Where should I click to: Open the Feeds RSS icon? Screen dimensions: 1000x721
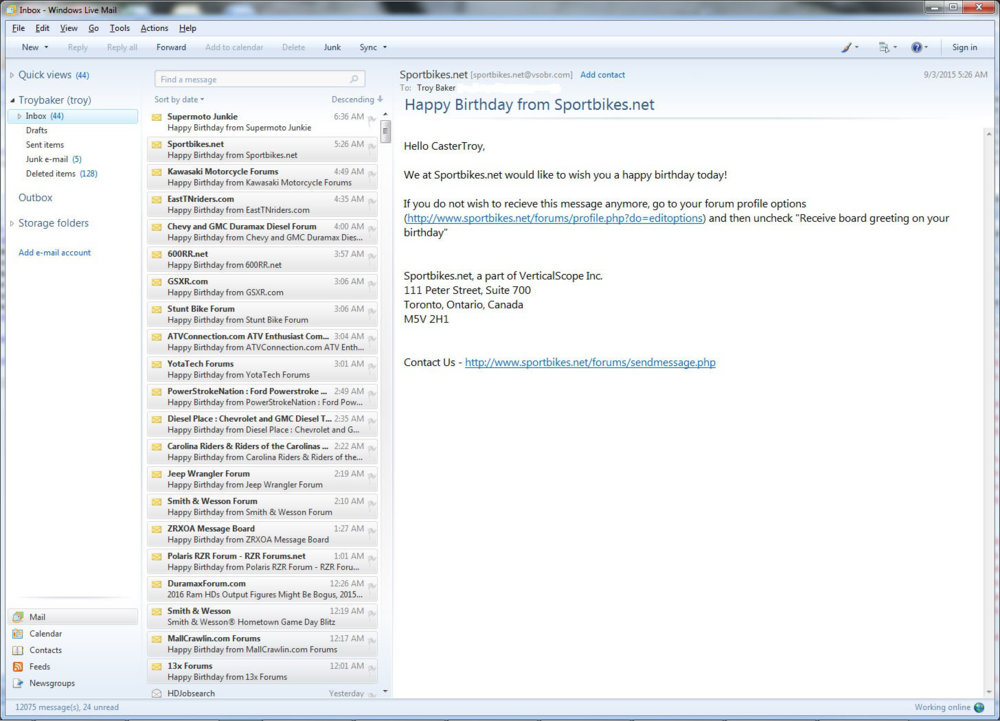coord(18,667)
